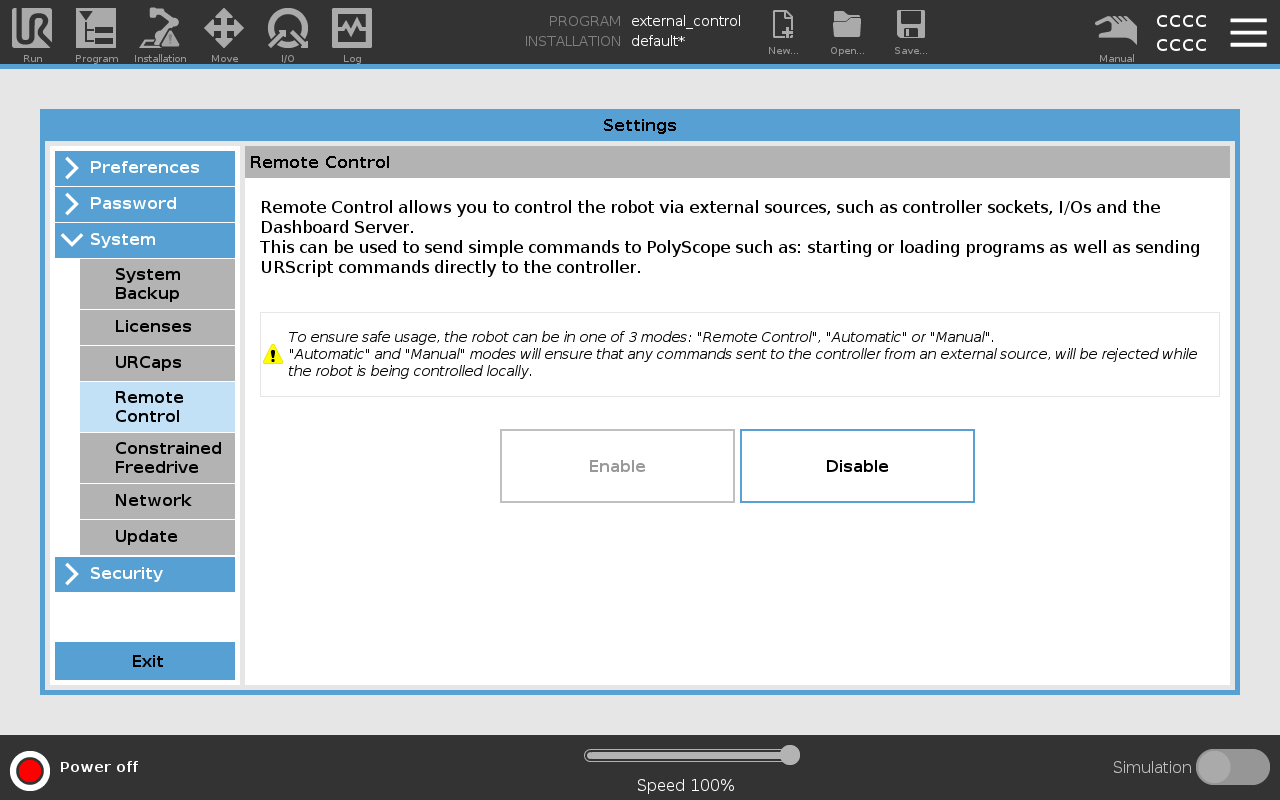Open the Log tab icon
Viewport: 1280px width, 800px height.
pos(352,30)
